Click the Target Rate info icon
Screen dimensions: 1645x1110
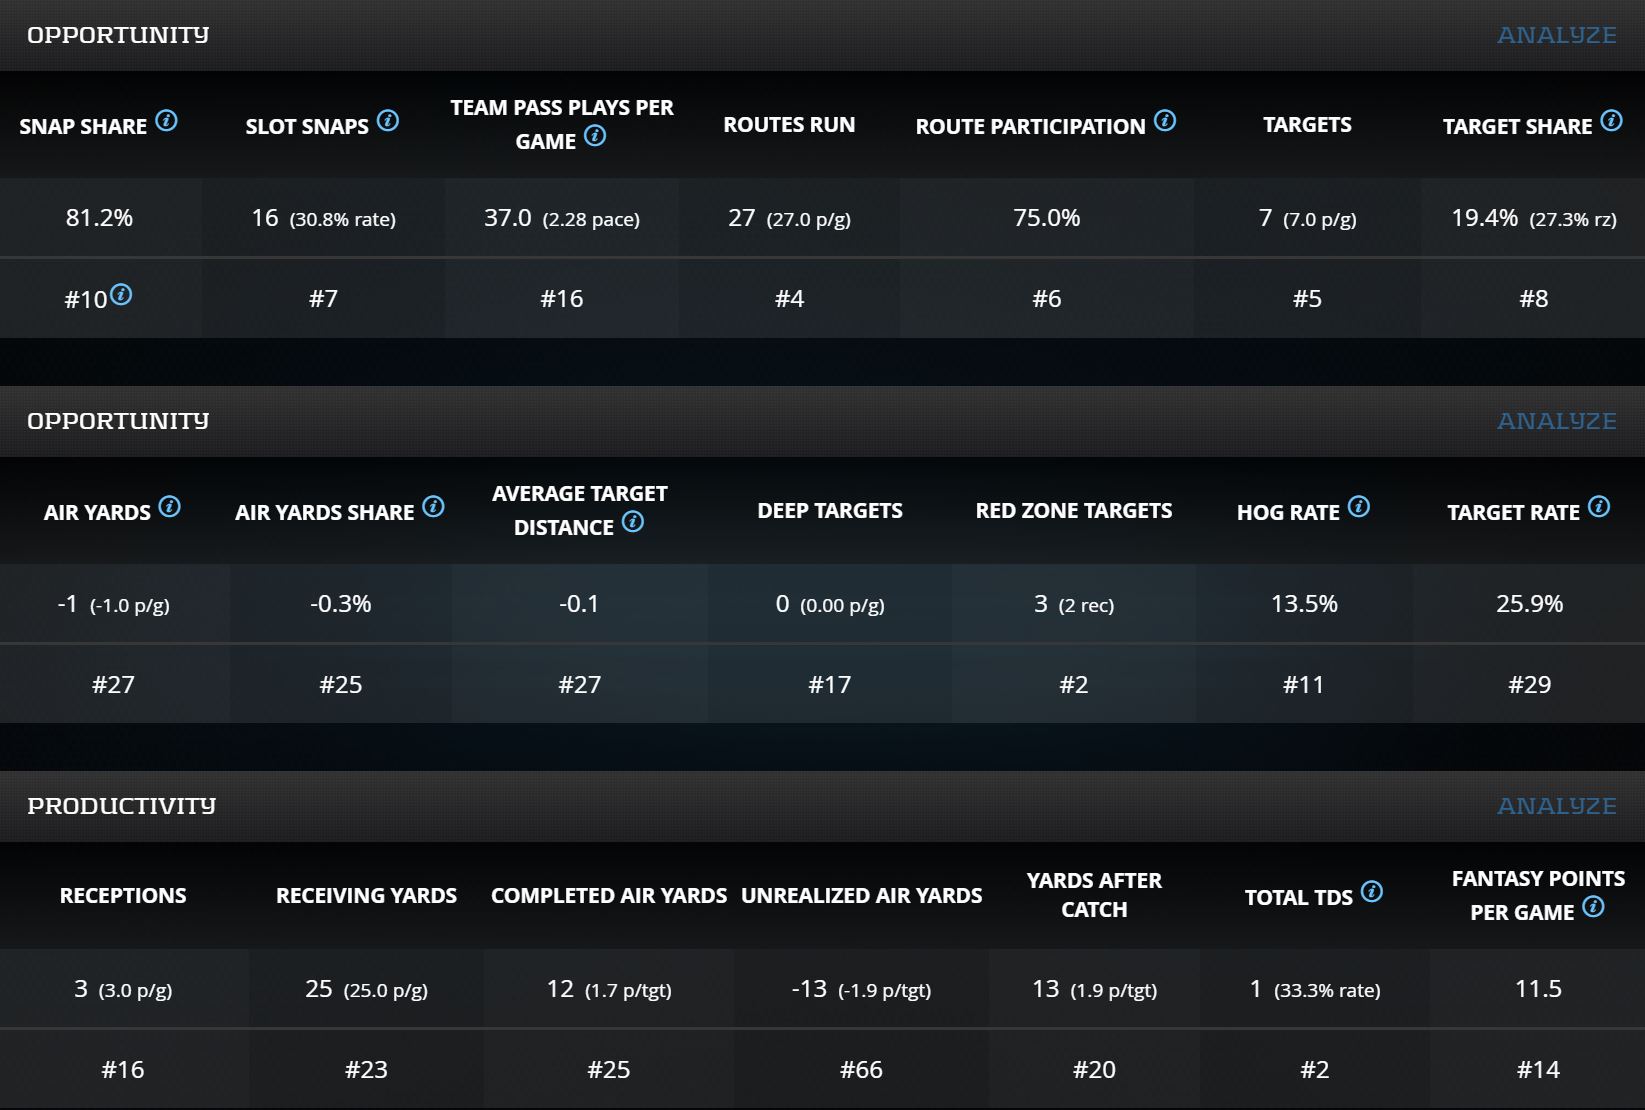click(1599, 507)
